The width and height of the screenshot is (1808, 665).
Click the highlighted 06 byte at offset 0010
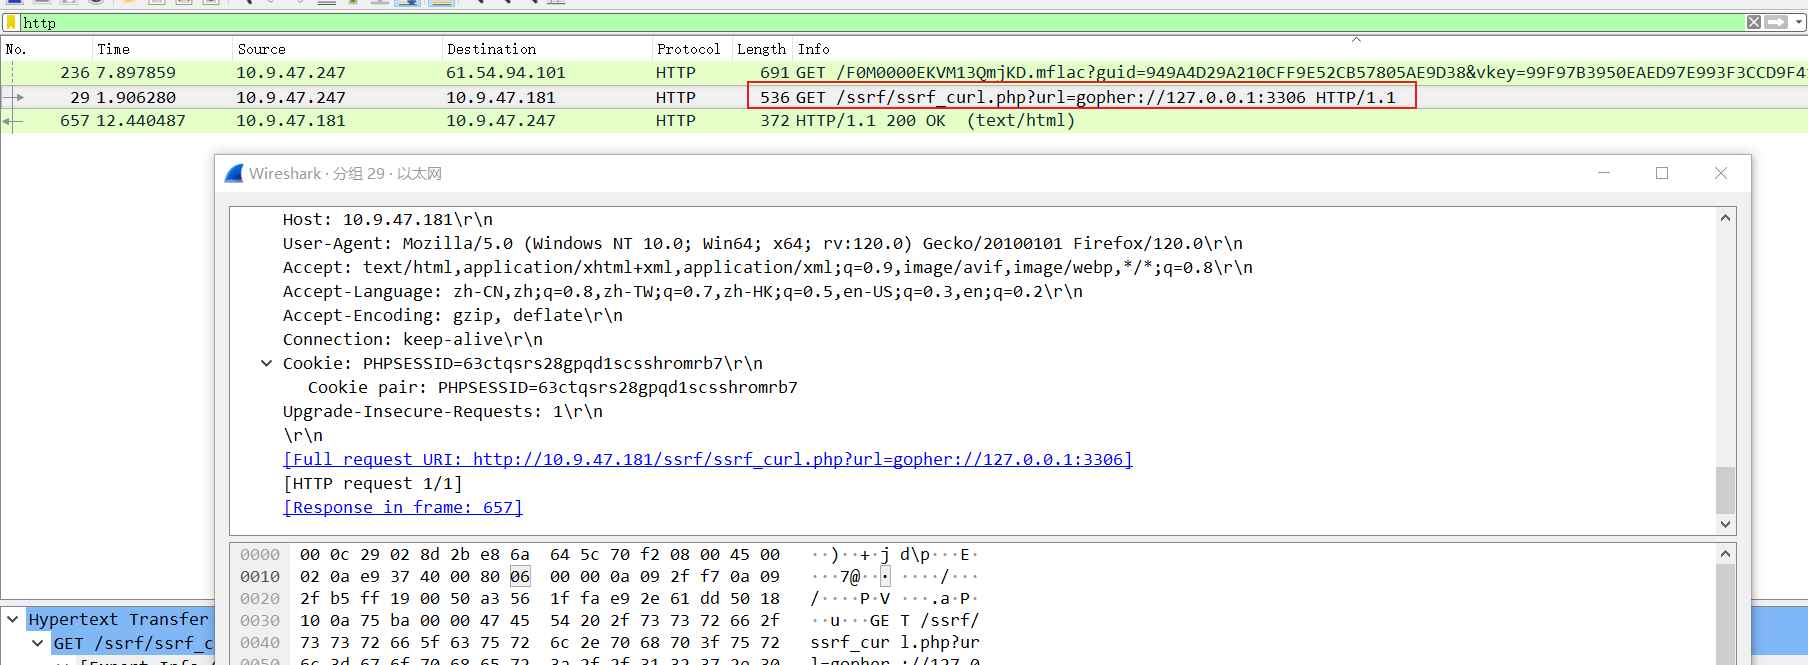520,576
